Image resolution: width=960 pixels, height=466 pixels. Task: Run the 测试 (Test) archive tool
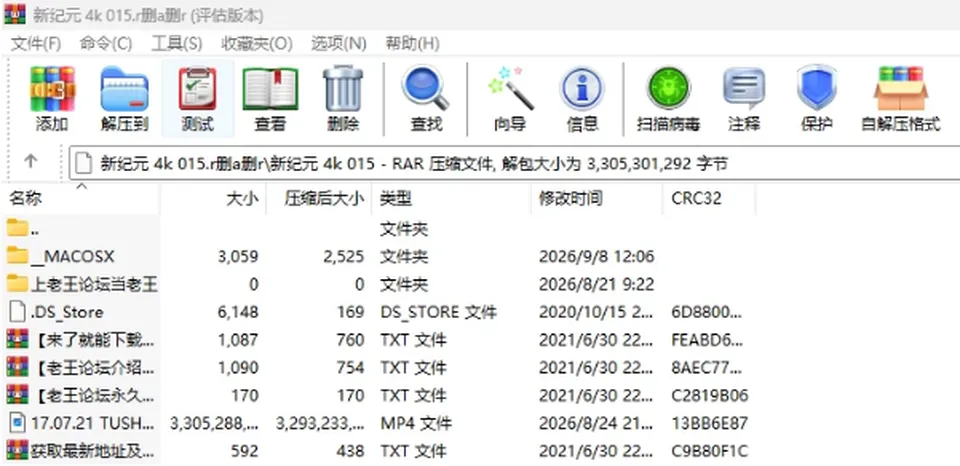tap(198, 99)
